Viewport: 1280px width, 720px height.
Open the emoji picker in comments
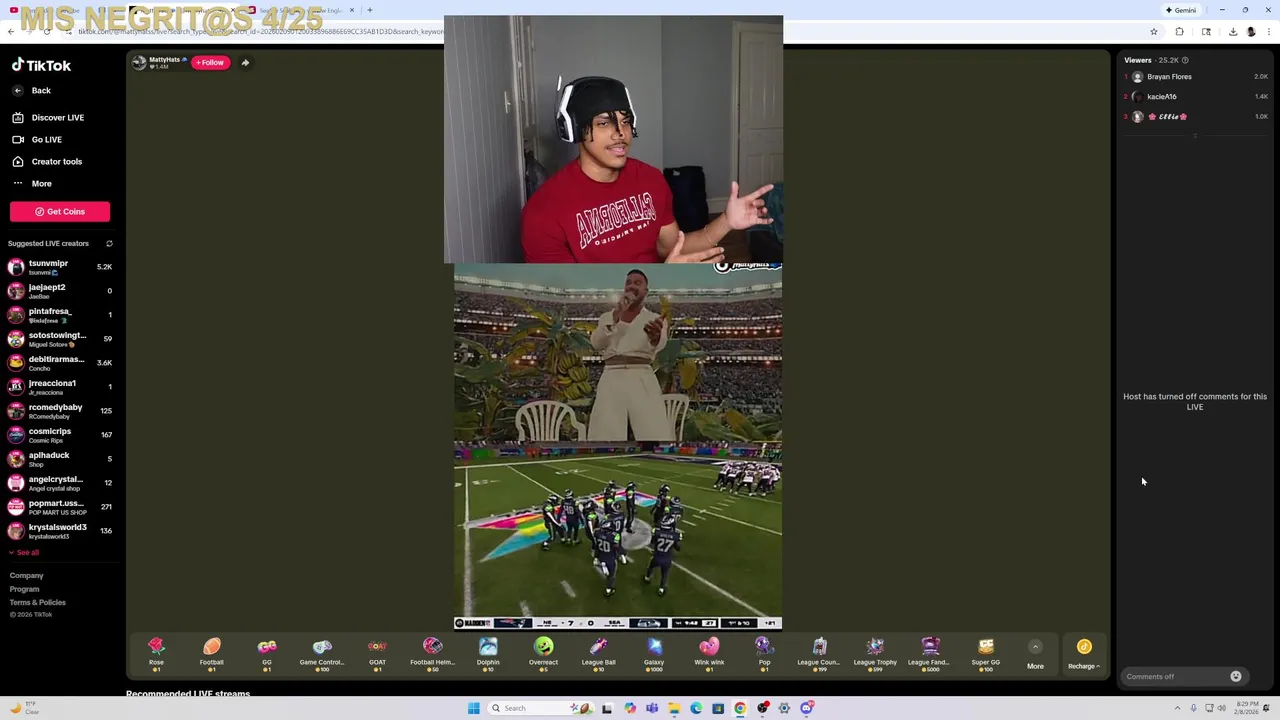pos(1236,676)
